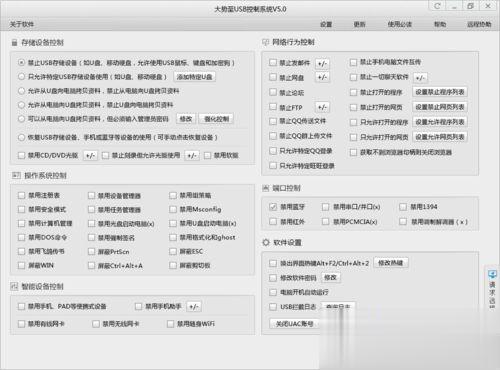
Task: Click +/- button next to 禁用手机助手
Action: 194,307
